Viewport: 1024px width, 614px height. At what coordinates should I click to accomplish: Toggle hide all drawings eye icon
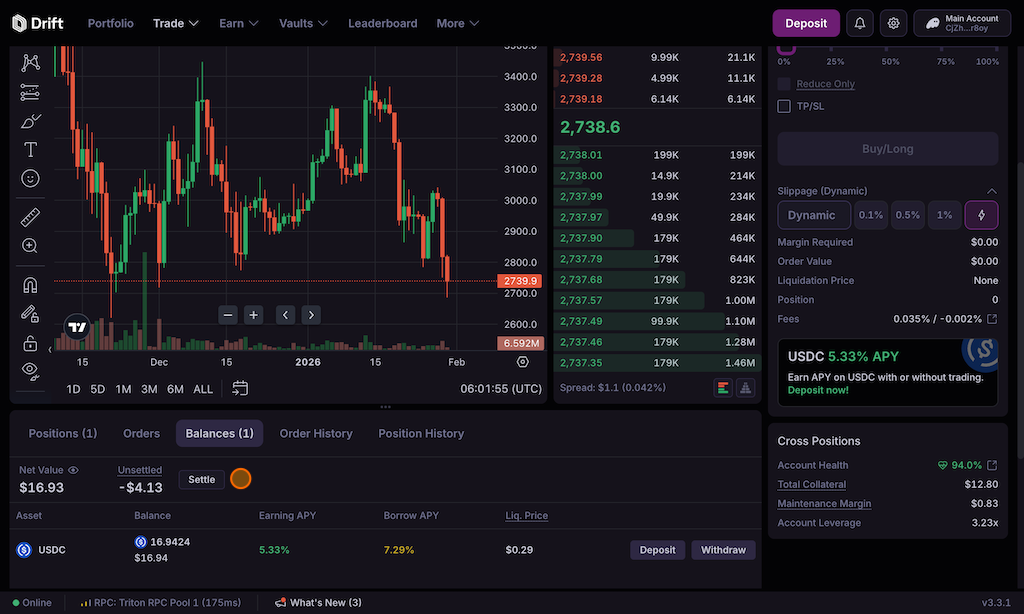coord(30,370)
